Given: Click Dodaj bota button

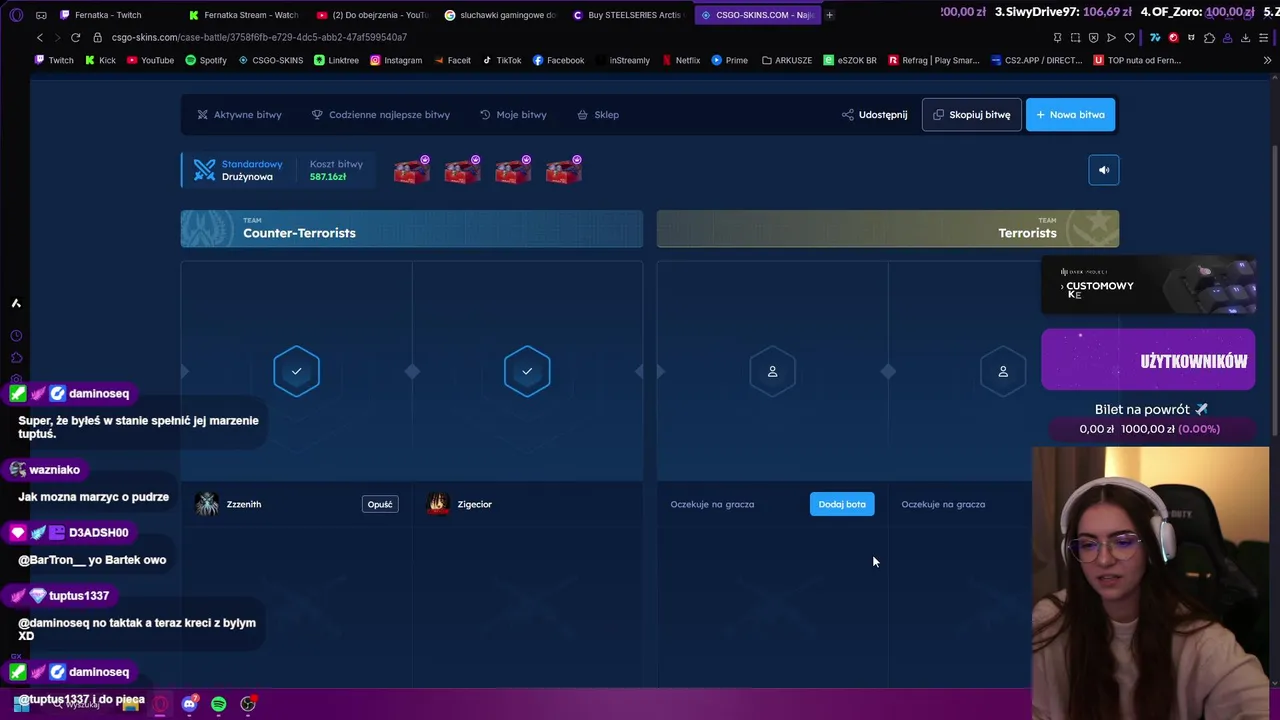Looking at the screenshot, I should coord(842,504).
